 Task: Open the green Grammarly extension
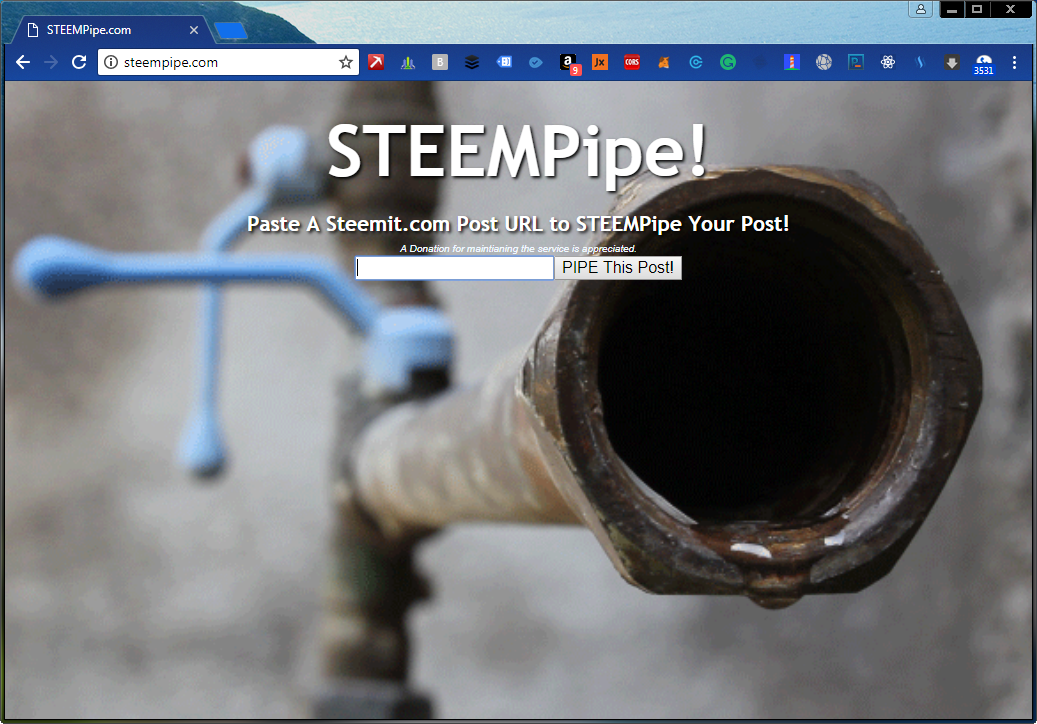(x=727, y=62)
